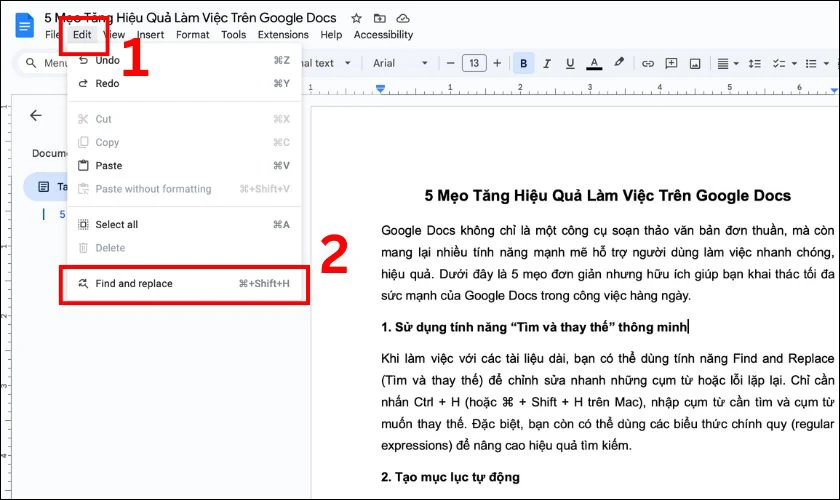
Task: Choose Delete from the Edit menu
Action: pos(184,248)
